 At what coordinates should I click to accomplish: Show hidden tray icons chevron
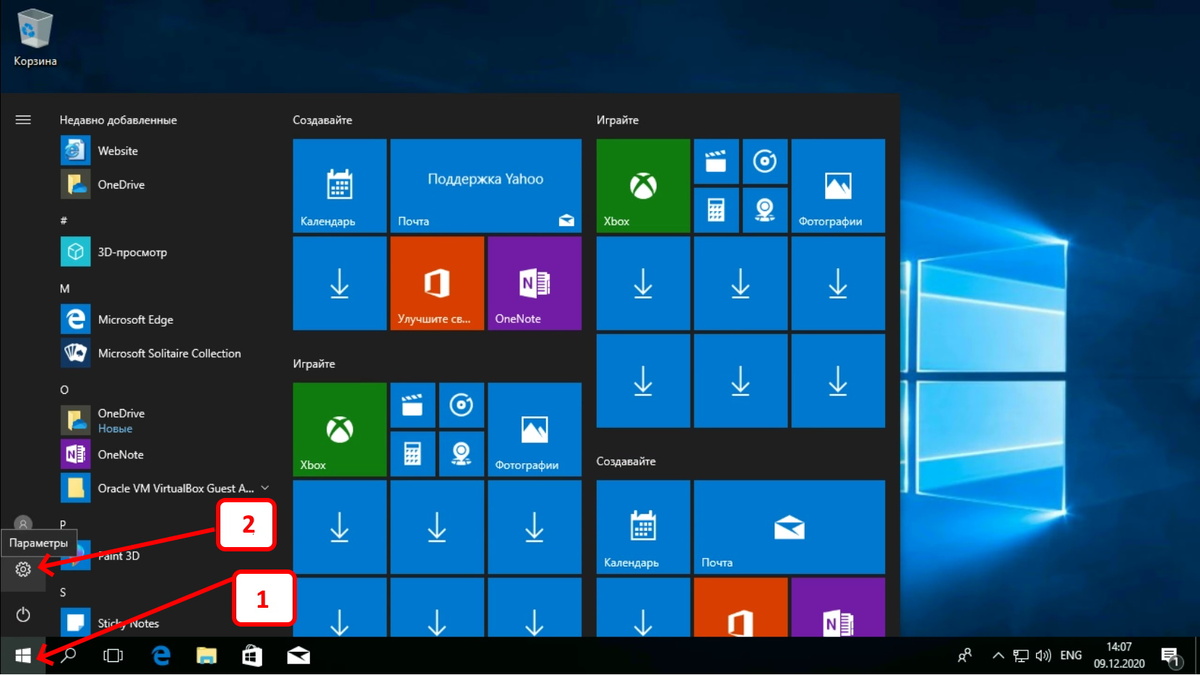[x=998, y=656]
